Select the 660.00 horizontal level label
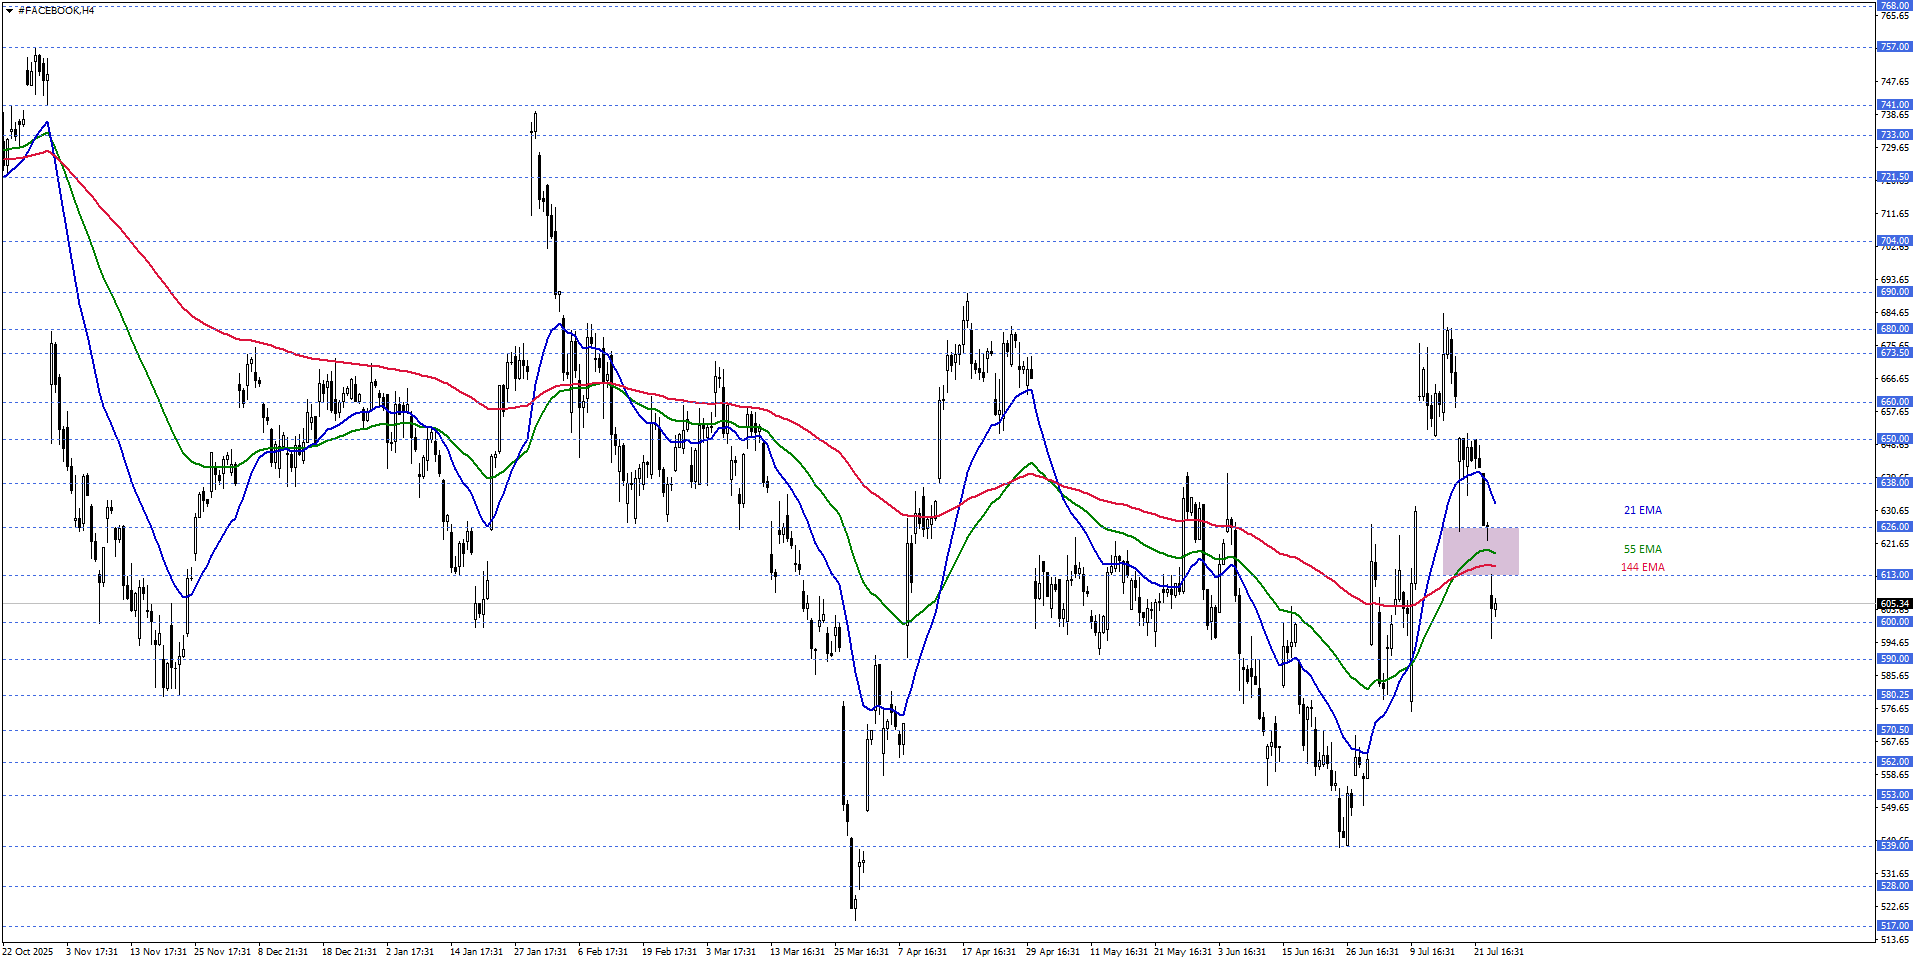The height and width of the screenshot is (963, 1916). point(1895,402)
